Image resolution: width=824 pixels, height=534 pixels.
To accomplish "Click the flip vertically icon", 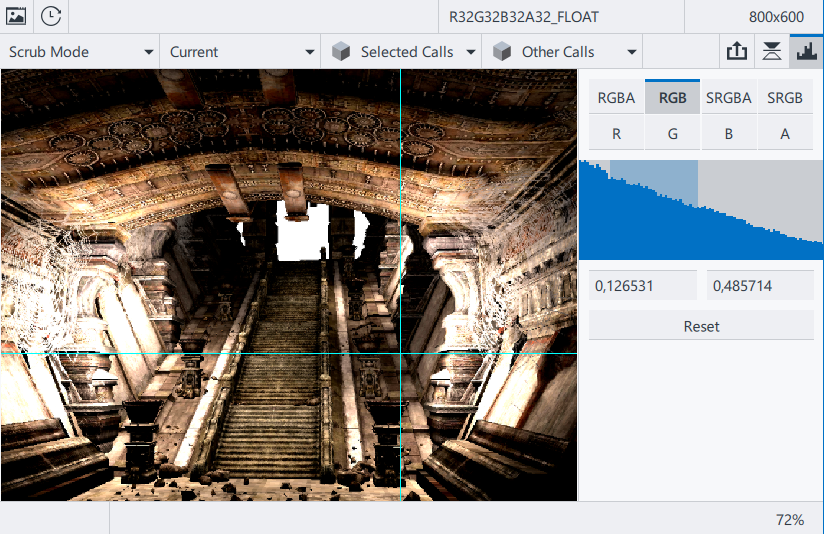I will [771, 52].
